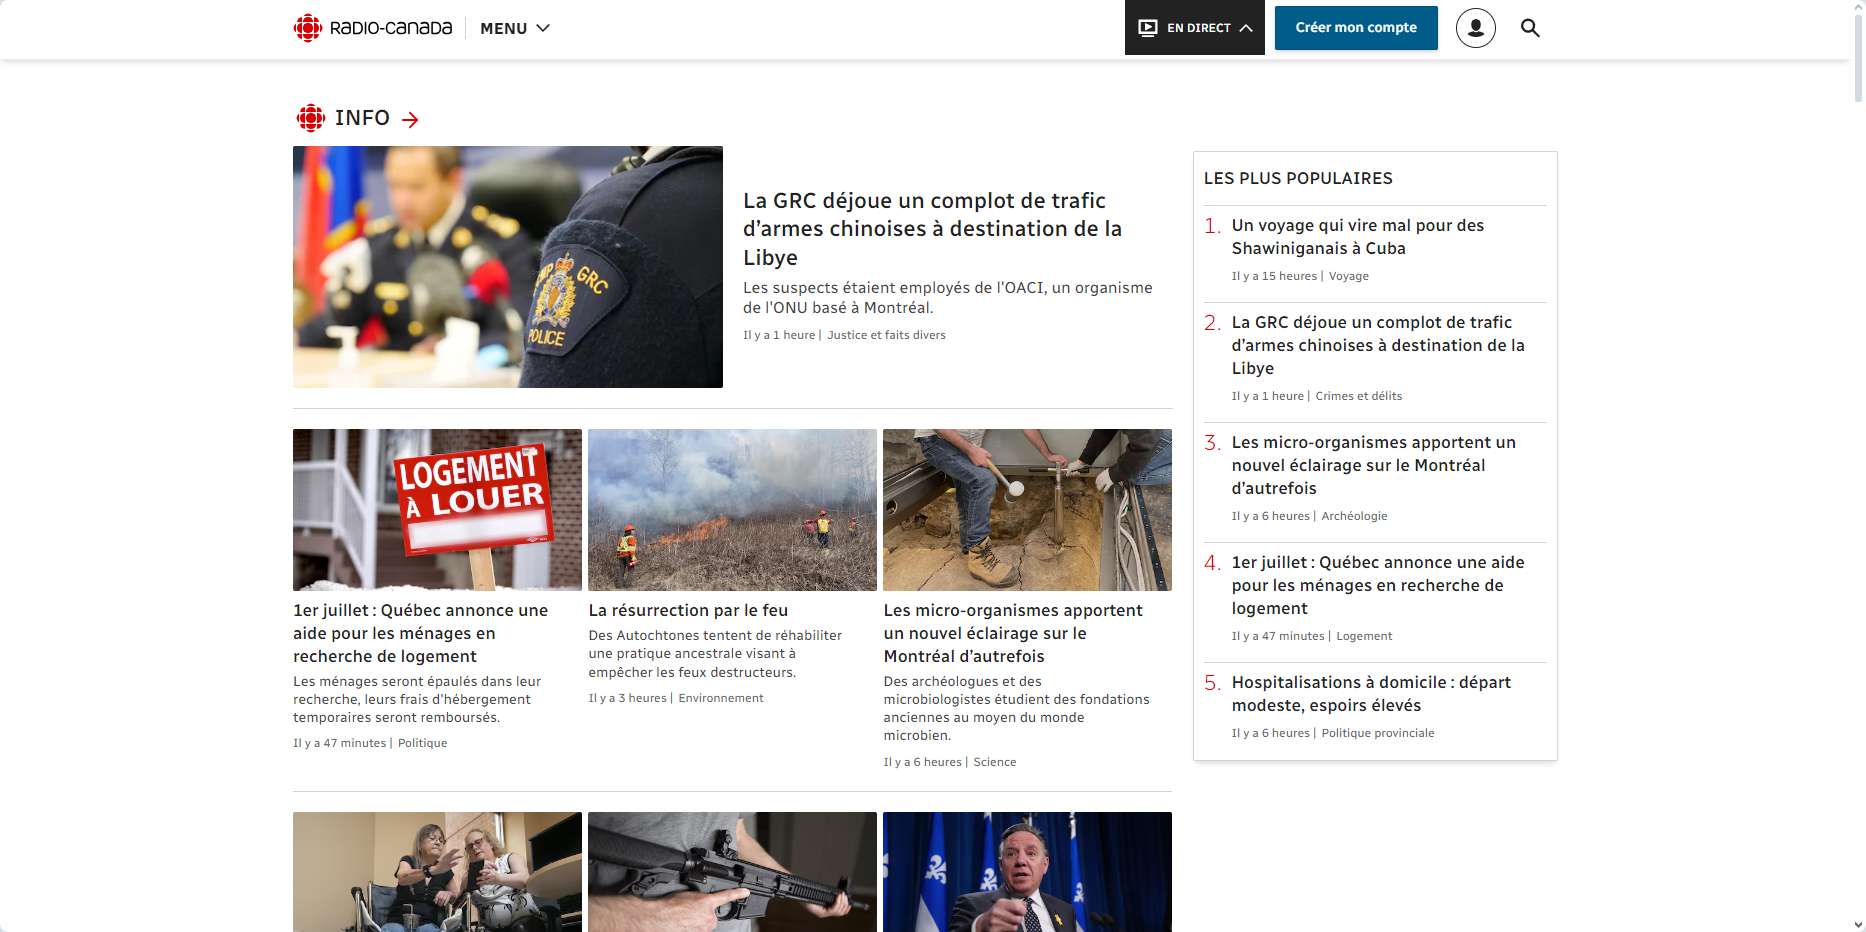Select the Archéologie category tag
This screenshot has height=932, width=1866.
[x=1354, y=516]
